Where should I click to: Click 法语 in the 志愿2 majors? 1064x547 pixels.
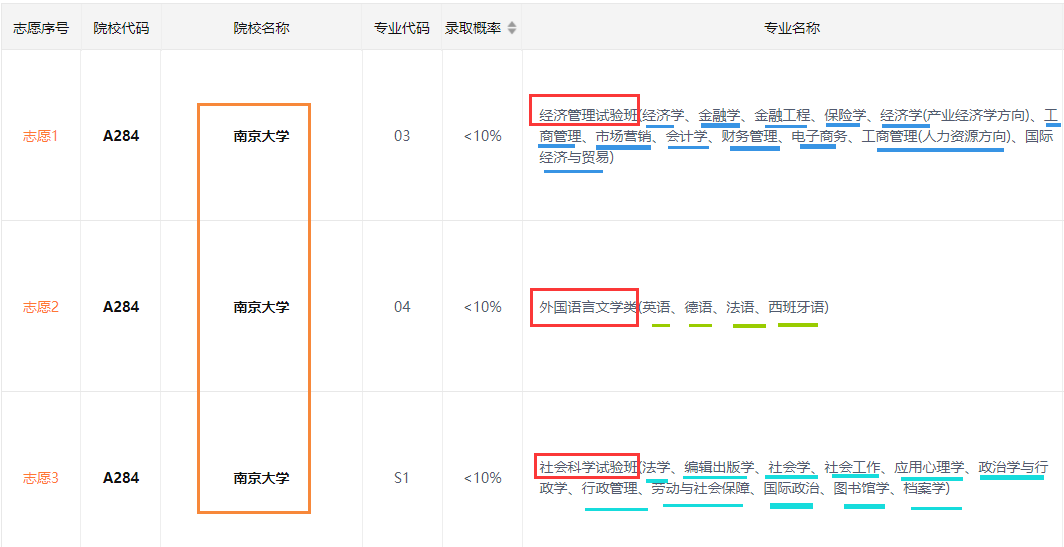click(x=740, y=307)
